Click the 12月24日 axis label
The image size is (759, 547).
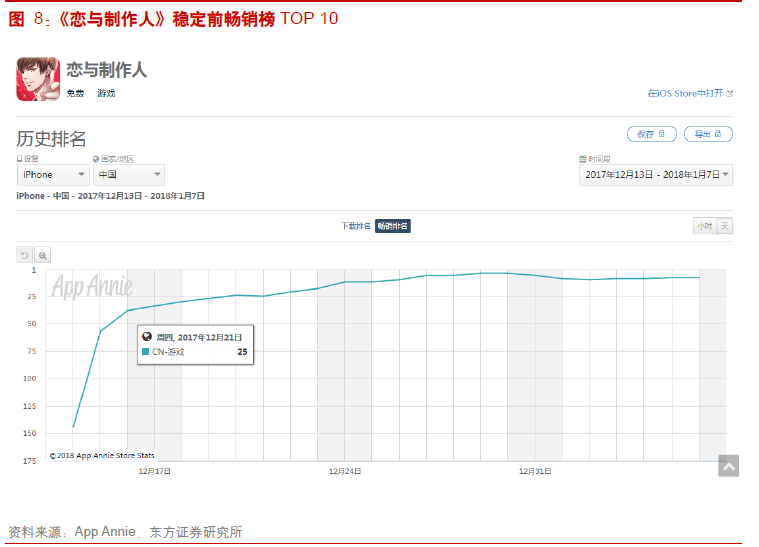click(x=345, y=471)
